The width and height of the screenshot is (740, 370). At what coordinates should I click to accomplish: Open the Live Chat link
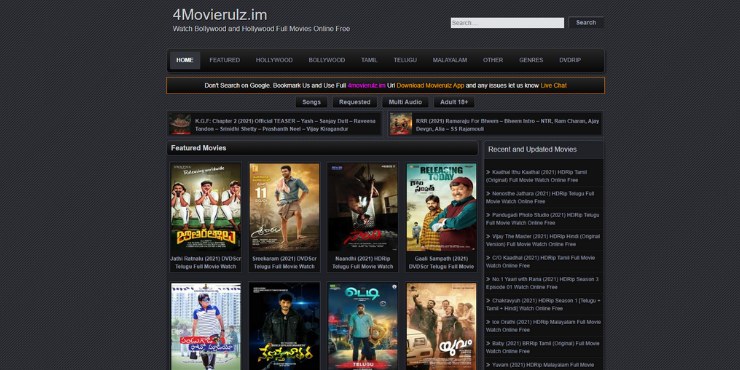(554, 86)
